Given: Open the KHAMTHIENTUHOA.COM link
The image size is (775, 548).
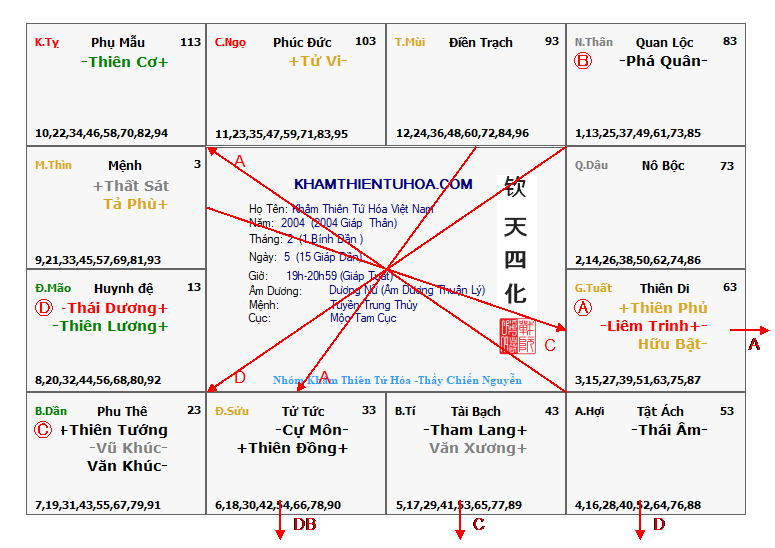Looking at the screenshot, I should click(x=383, y=184).
